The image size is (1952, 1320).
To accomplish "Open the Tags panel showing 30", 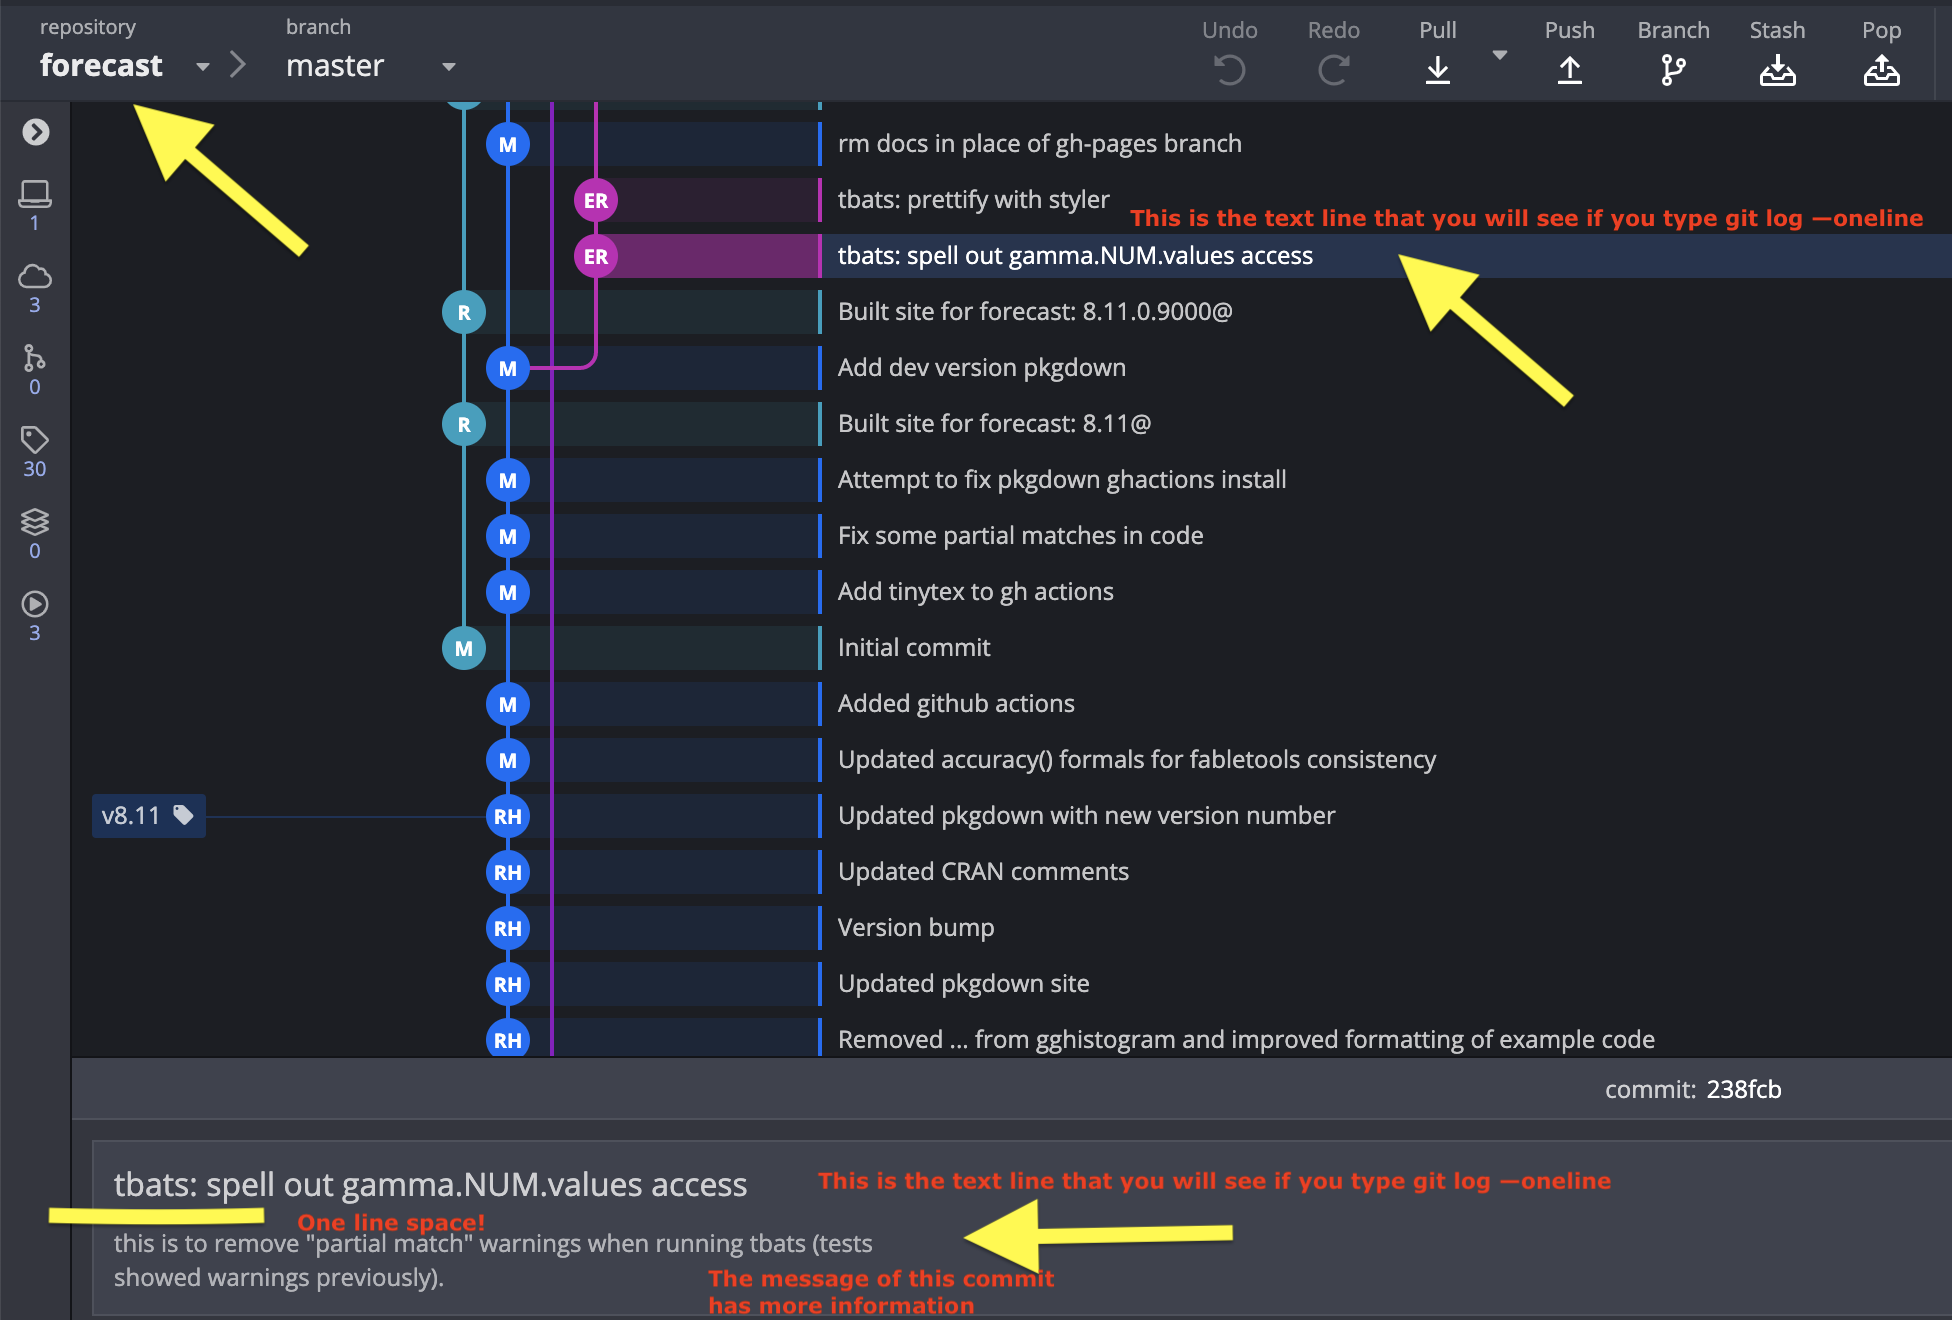I will click(35, 441).
